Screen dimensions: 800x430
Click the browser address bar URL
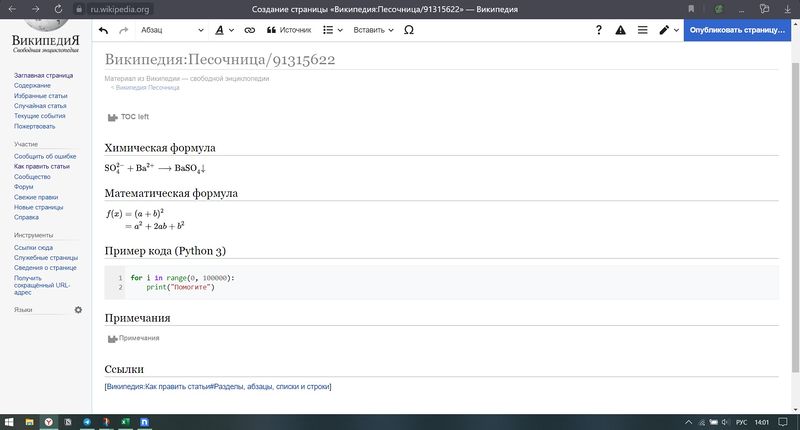tap(120, 9)
